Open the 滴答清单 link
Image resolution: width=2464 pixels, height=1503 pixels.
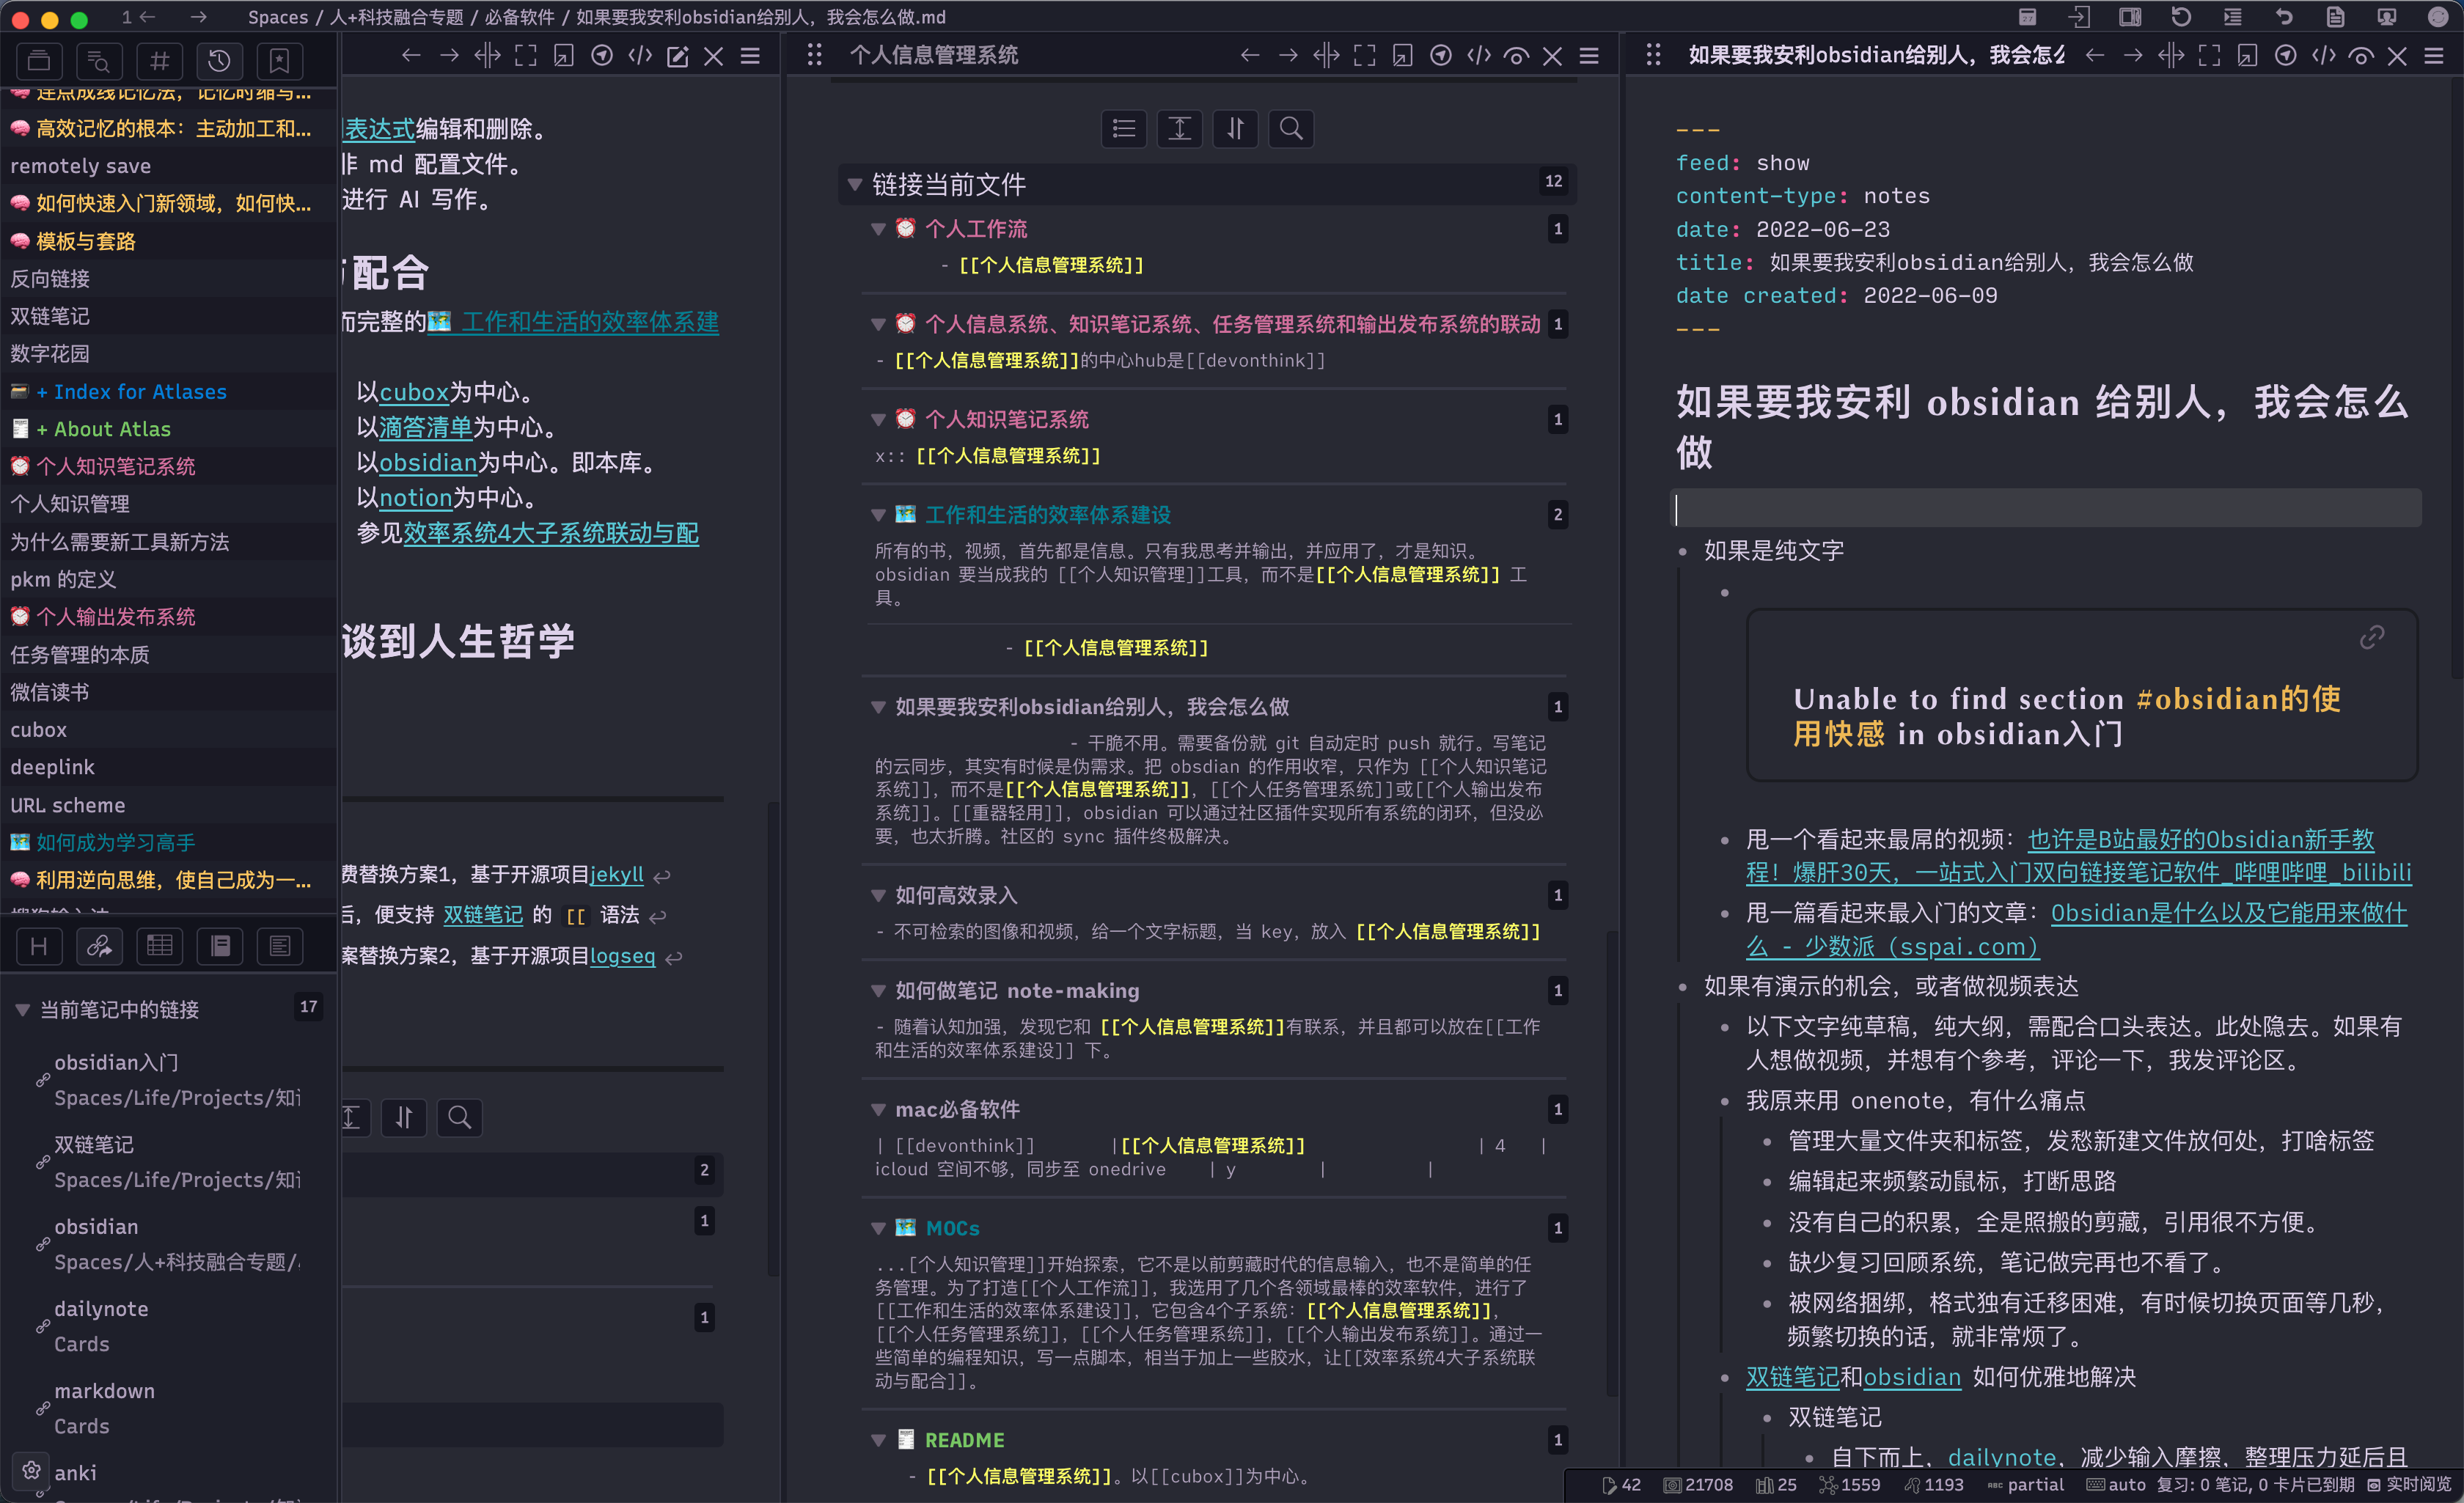(425, 428)
